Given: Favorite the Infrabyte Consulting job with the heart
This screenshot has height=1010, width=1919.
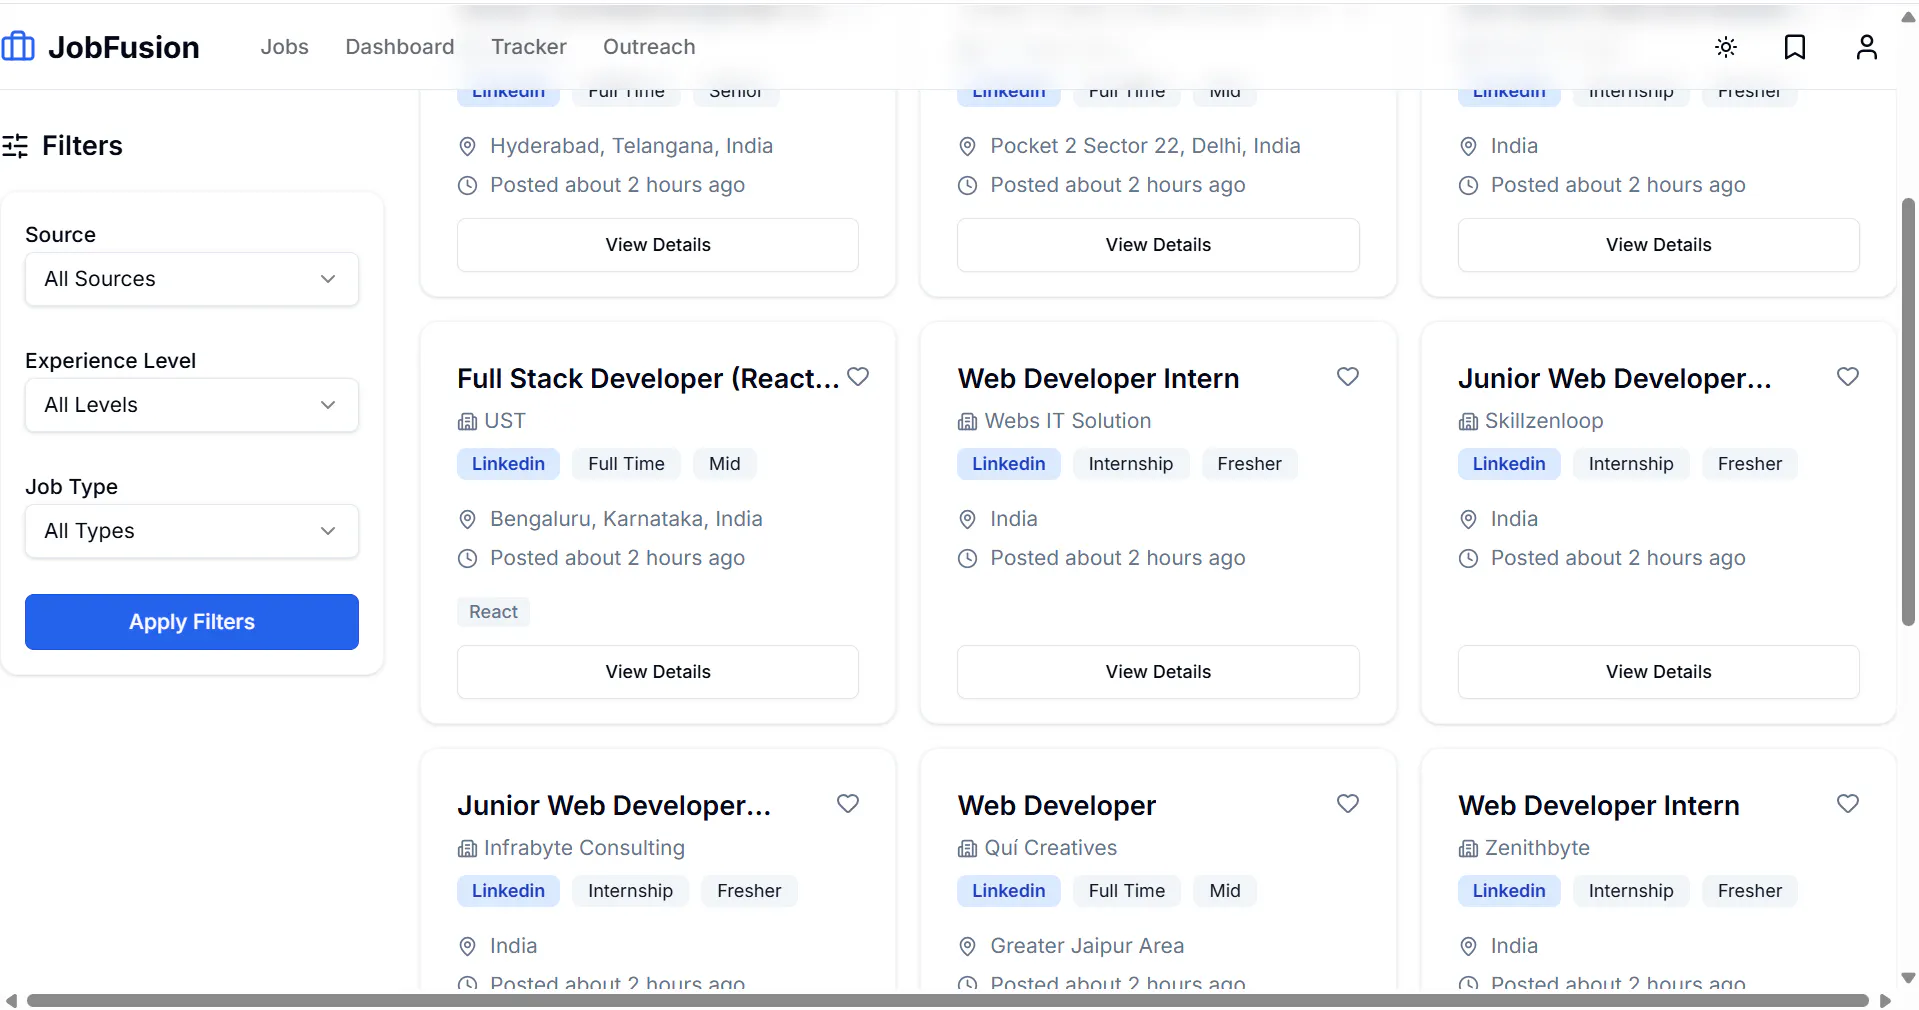Looking at the screenshot, I should pos(848,804).
